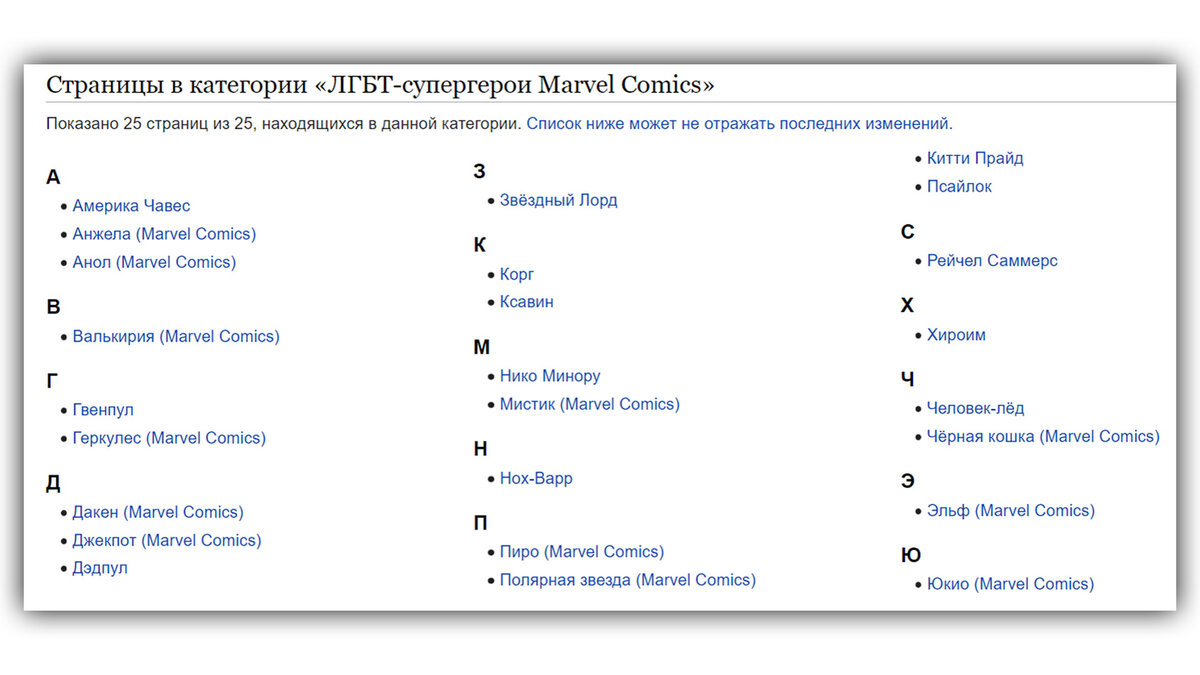The width and height of the screenshot is (1200, 675).
Task: Click the Юкио (Marvel Comics) link
Action: pos(1010,584)
